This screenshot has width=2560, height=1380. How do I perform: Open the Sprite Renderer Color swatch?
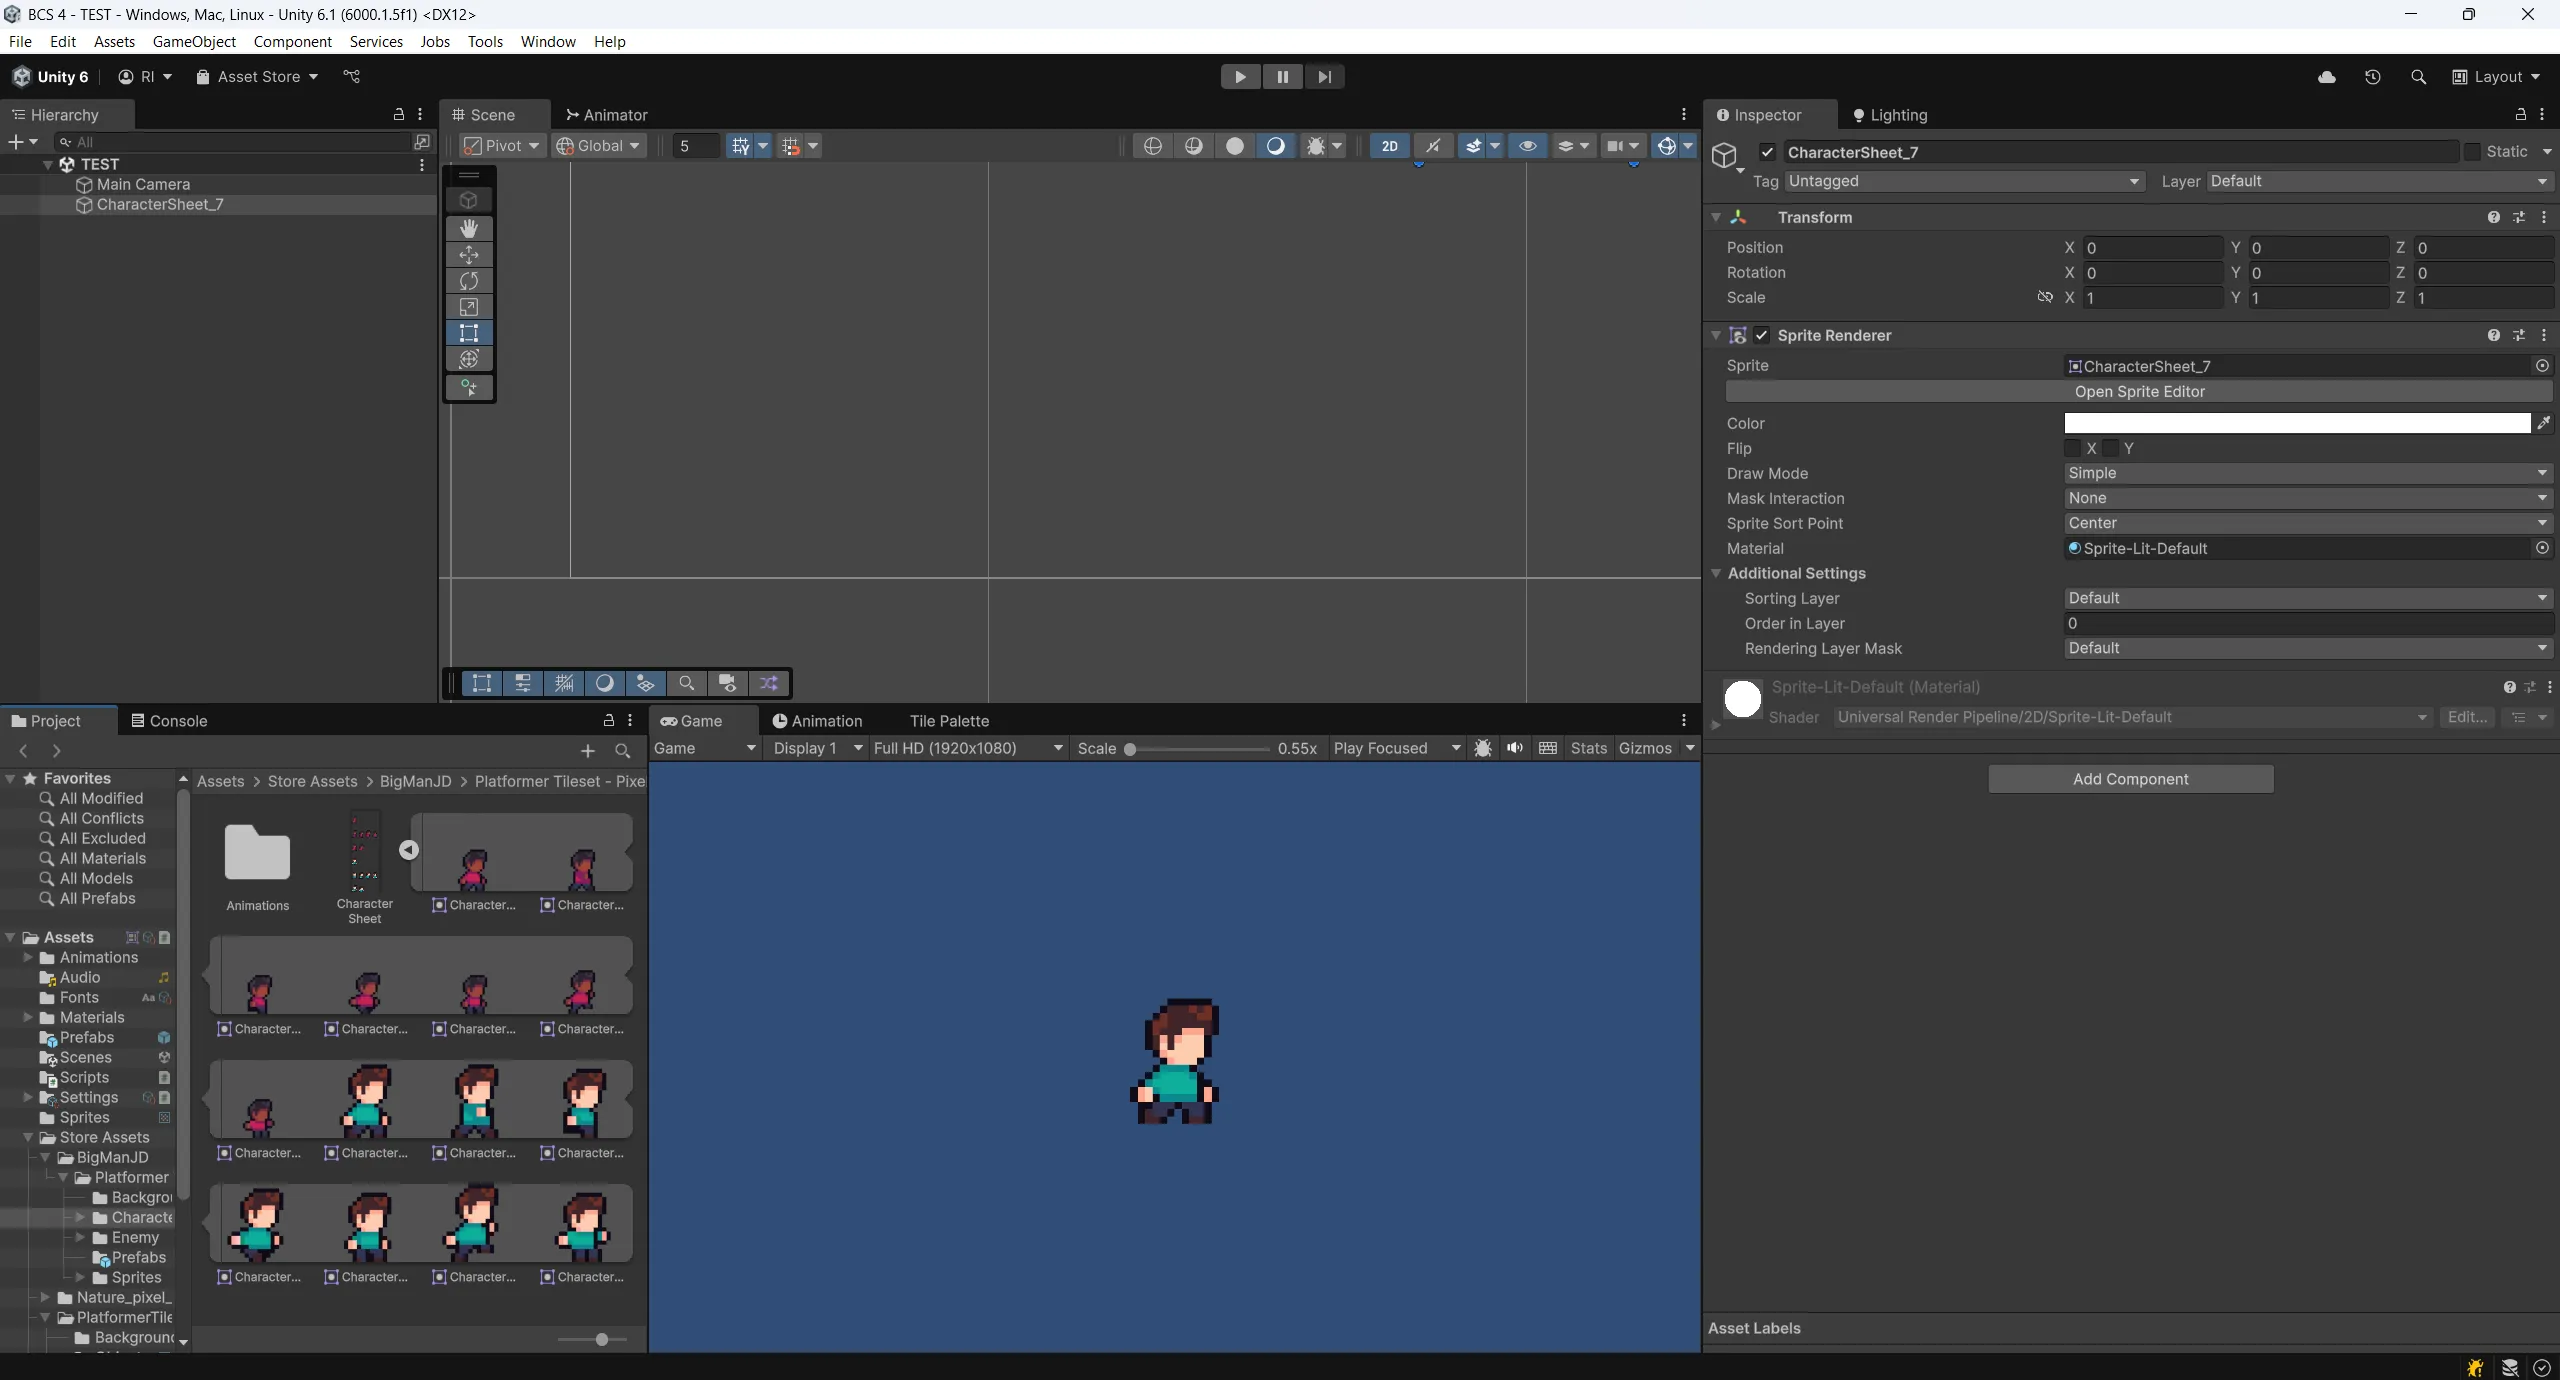point(2297,423)
